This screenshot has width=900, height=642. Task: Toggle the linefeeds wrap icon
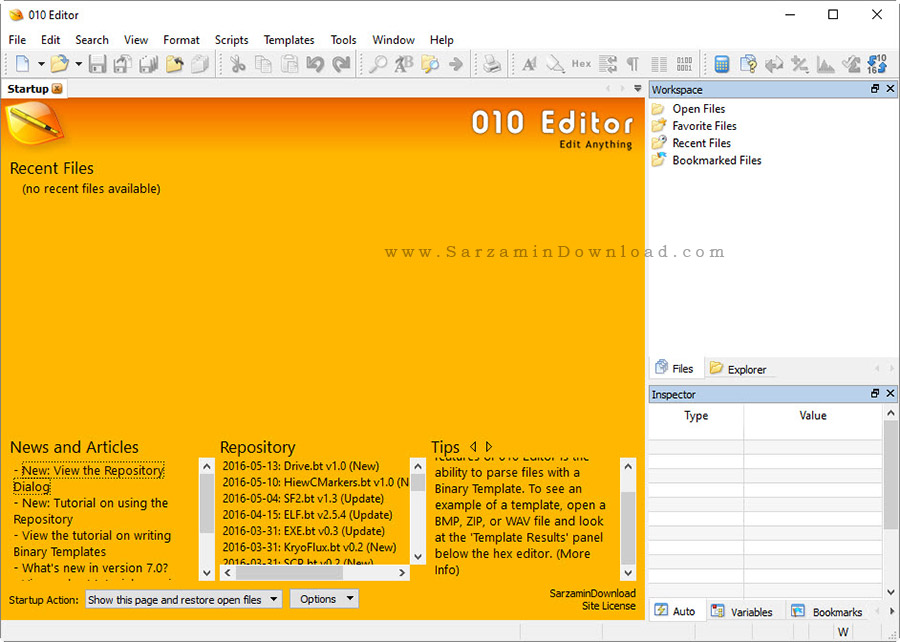click(x=607, y=64)
